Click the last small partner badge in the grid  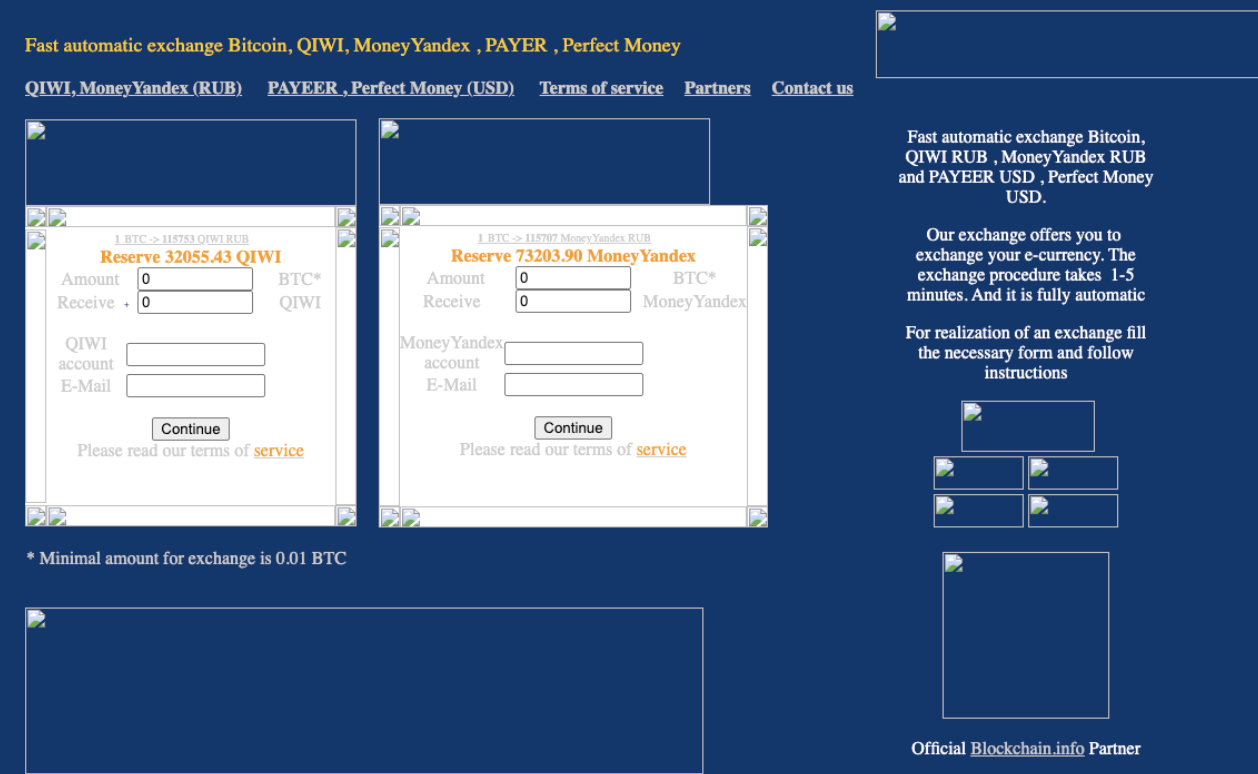click(1072, 510)
